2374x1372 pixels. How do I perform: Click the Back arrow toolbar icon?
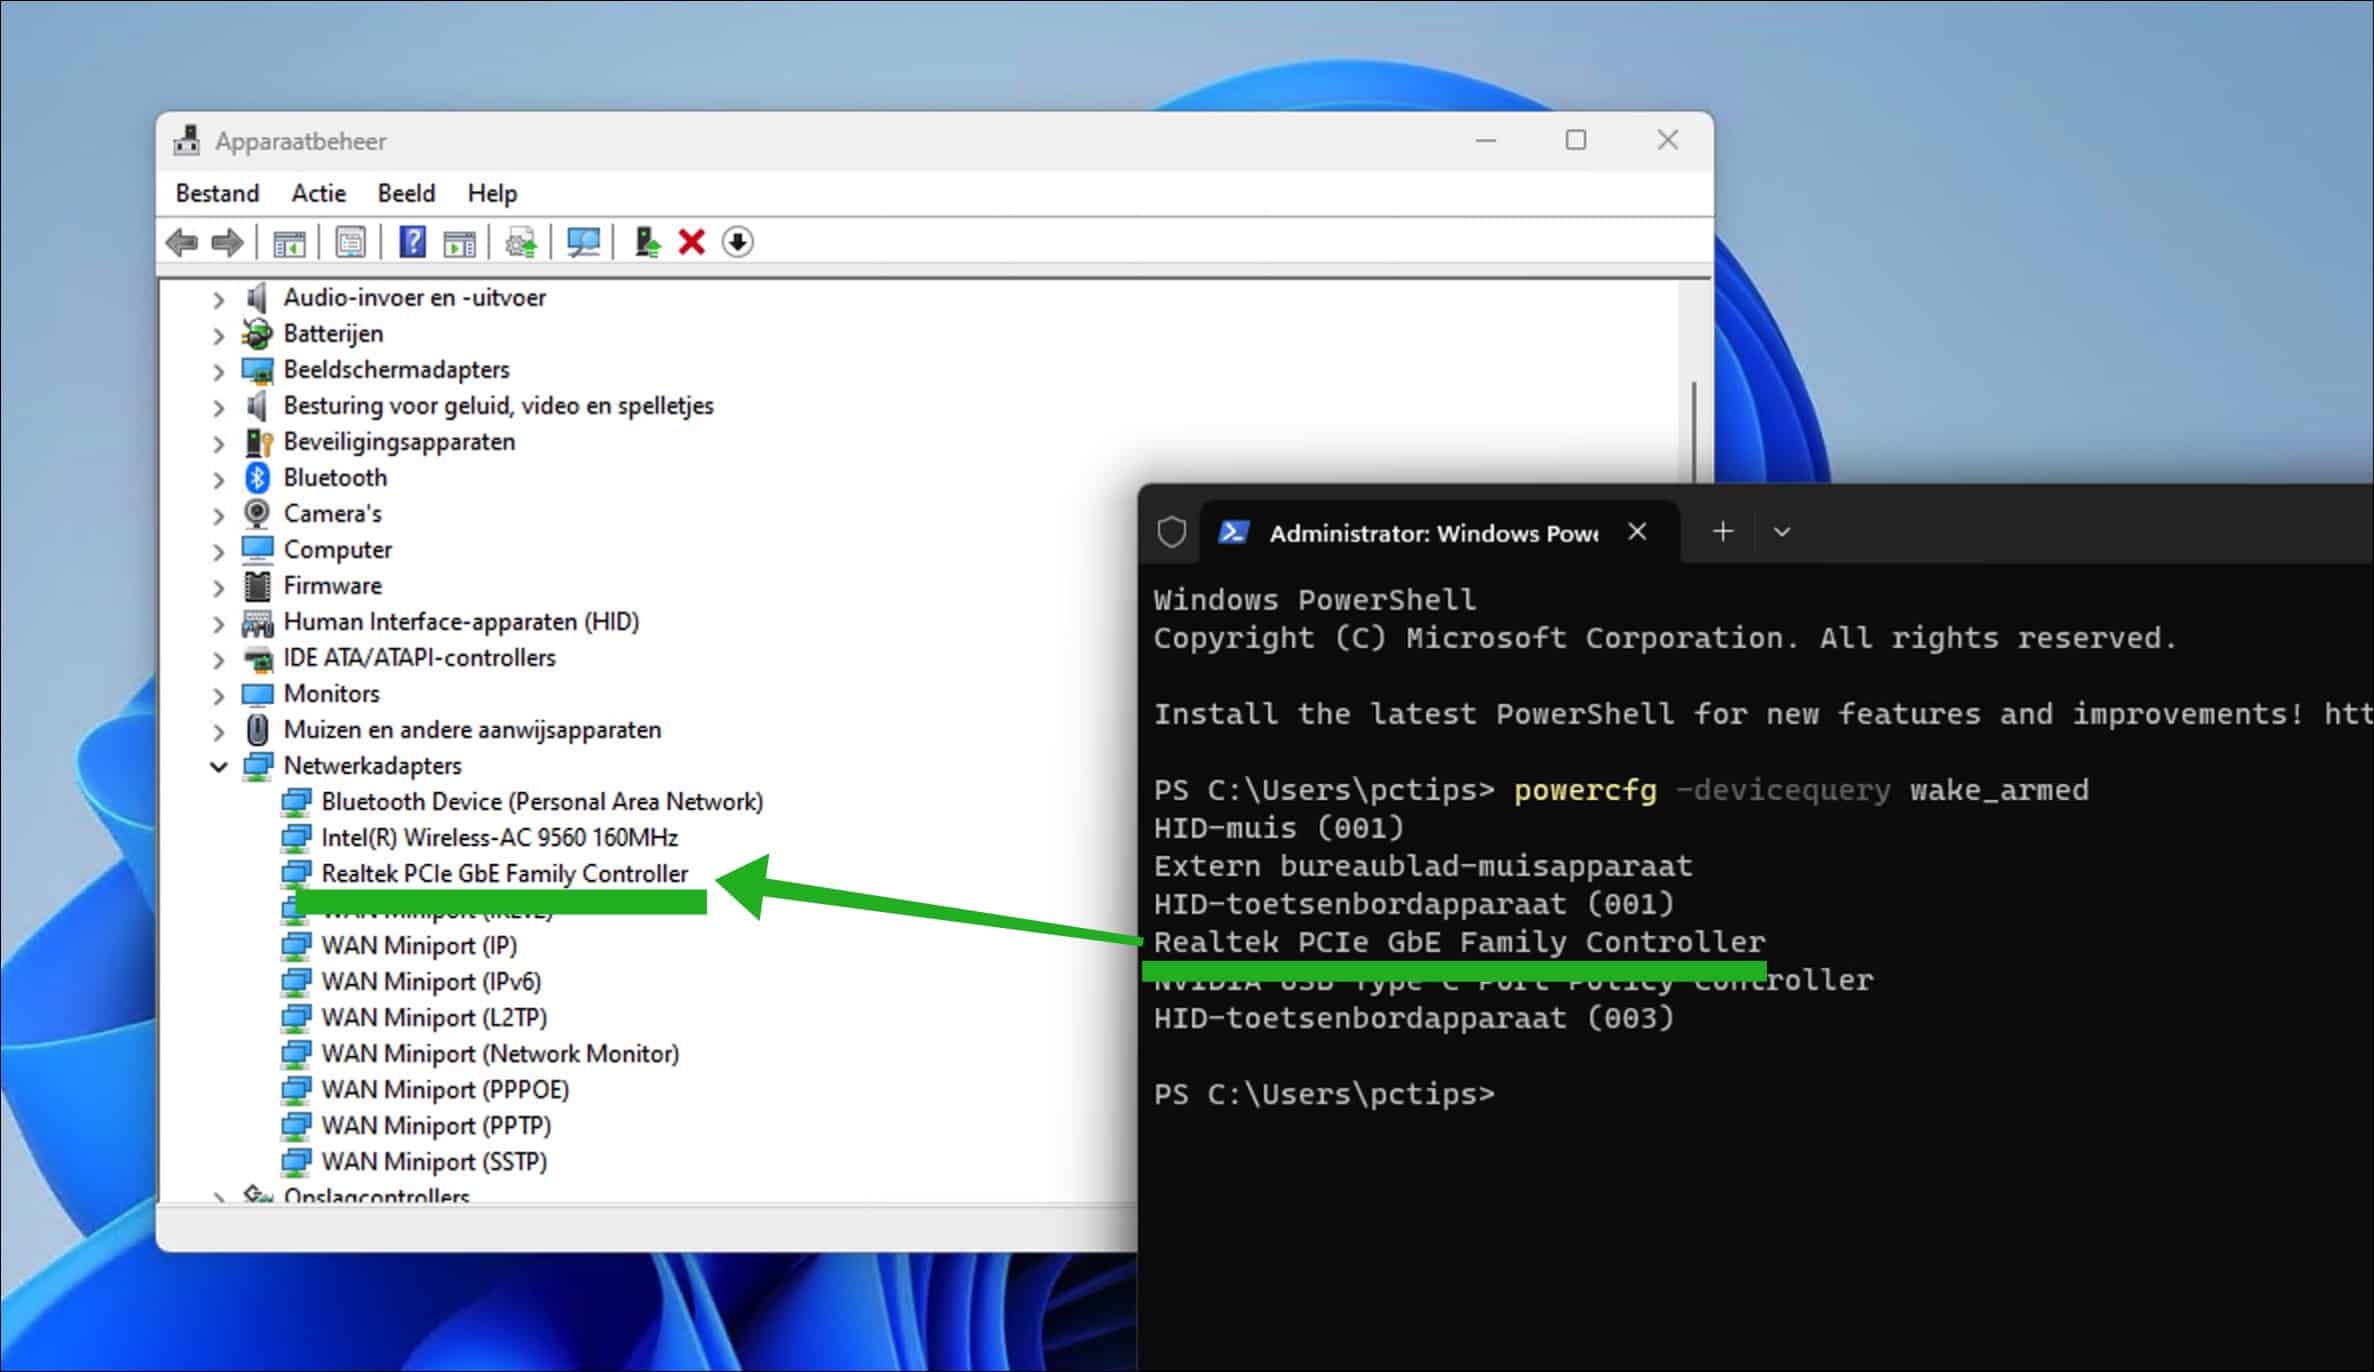coord(182,243)
